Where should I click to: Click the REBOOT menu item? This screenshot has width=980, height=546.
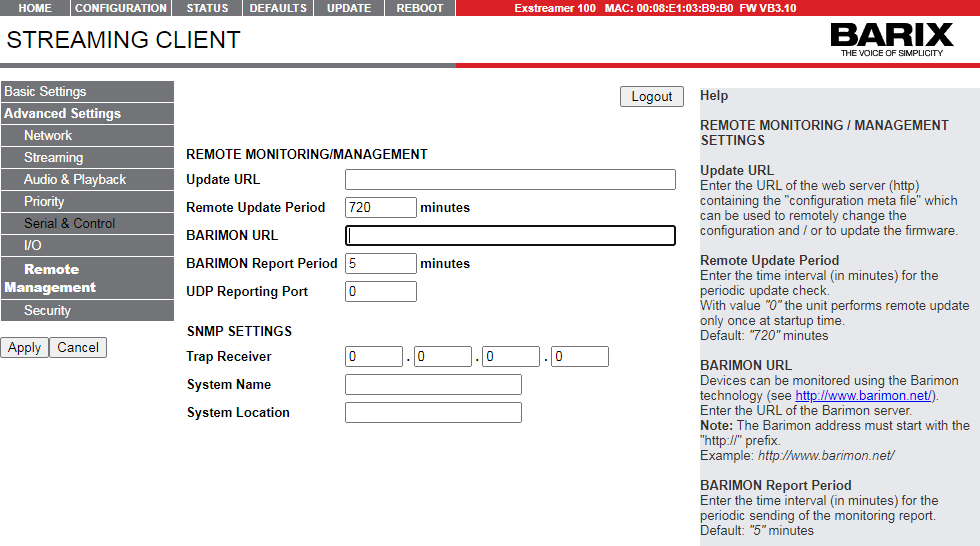pyautogui.click(x=420, y=8)
